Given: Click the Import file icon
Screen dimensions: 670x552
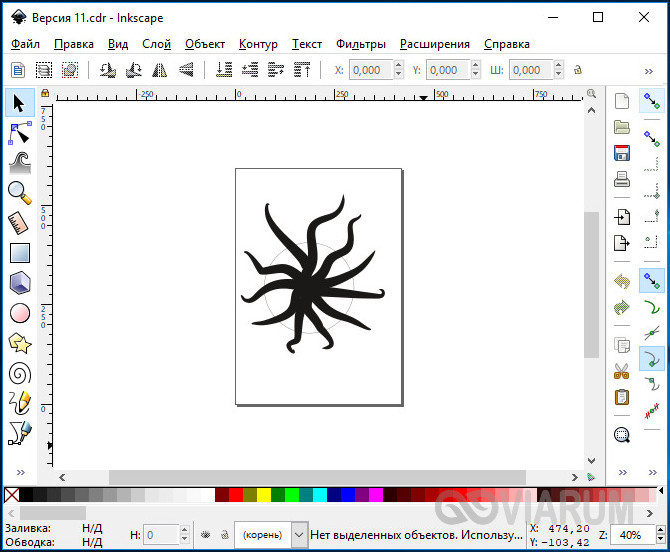Looking at the screenshot, I should [622, 217].
